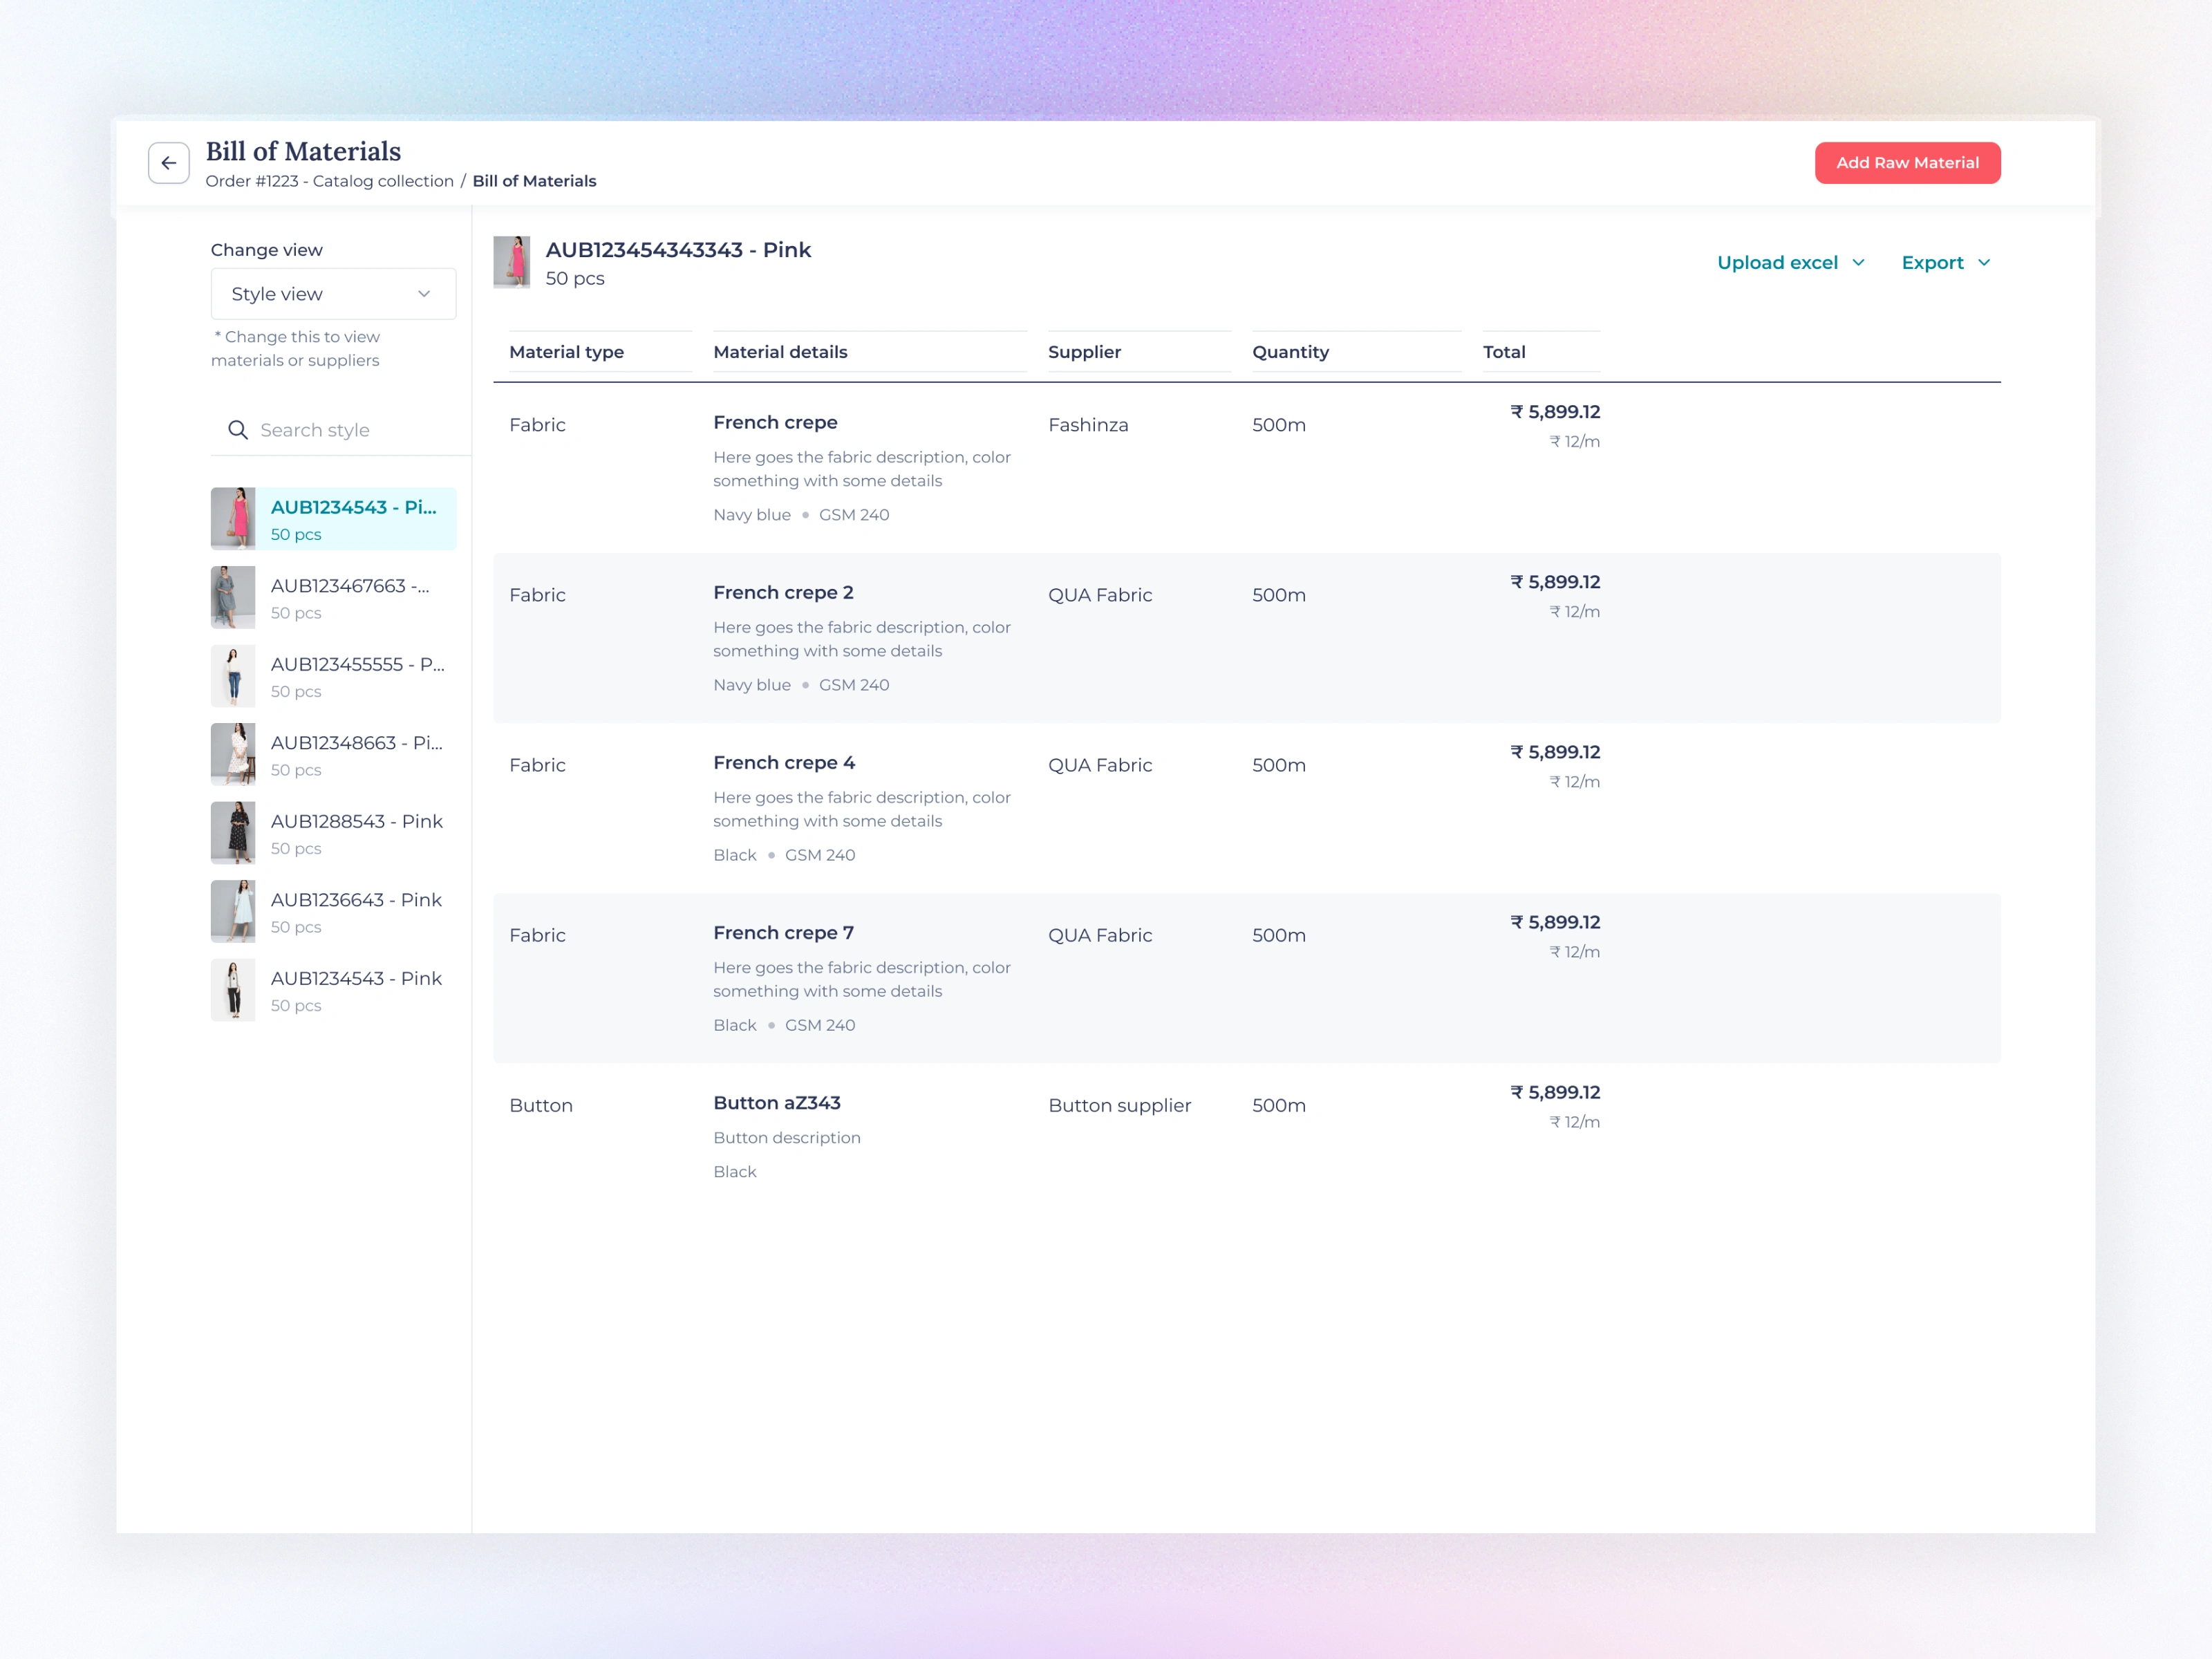Click the Total column header
Viewport: 2212px width, 1659px height.
coord(1503,352)
